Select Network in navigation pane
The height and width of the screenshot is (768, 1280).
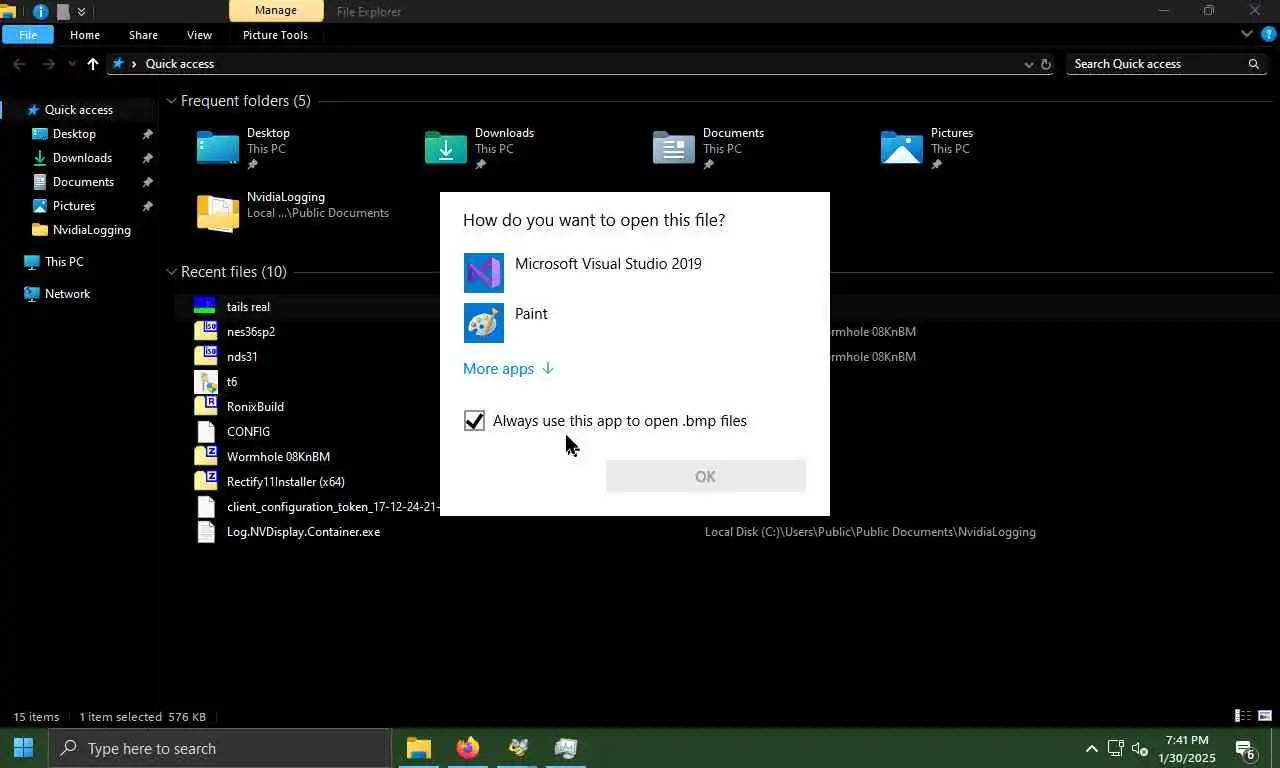[x=67, y=294]
